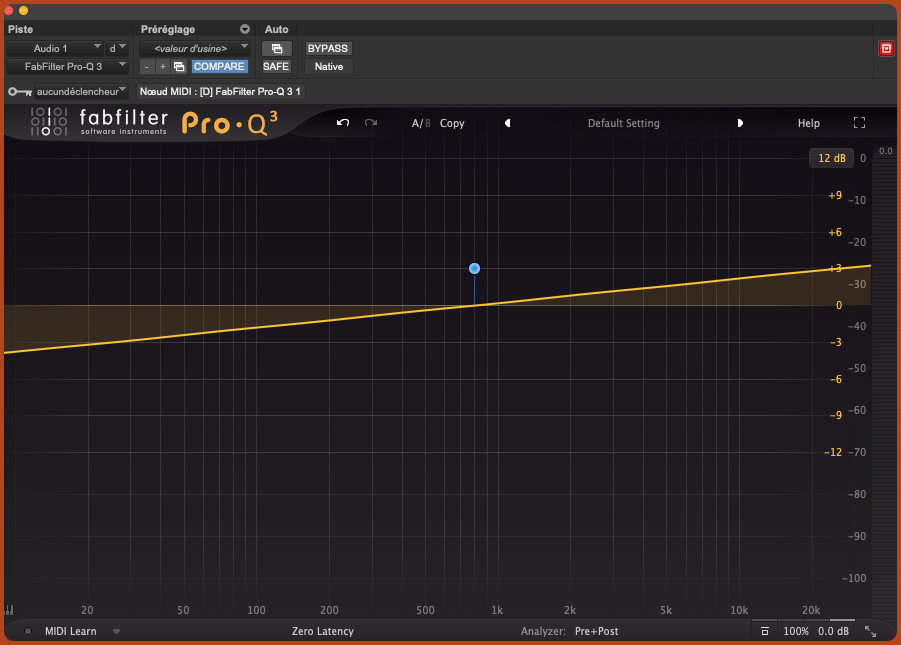Switch to the B setting via A/B toggle
This screenshot has width=901, height=645.
coord(426,123)
